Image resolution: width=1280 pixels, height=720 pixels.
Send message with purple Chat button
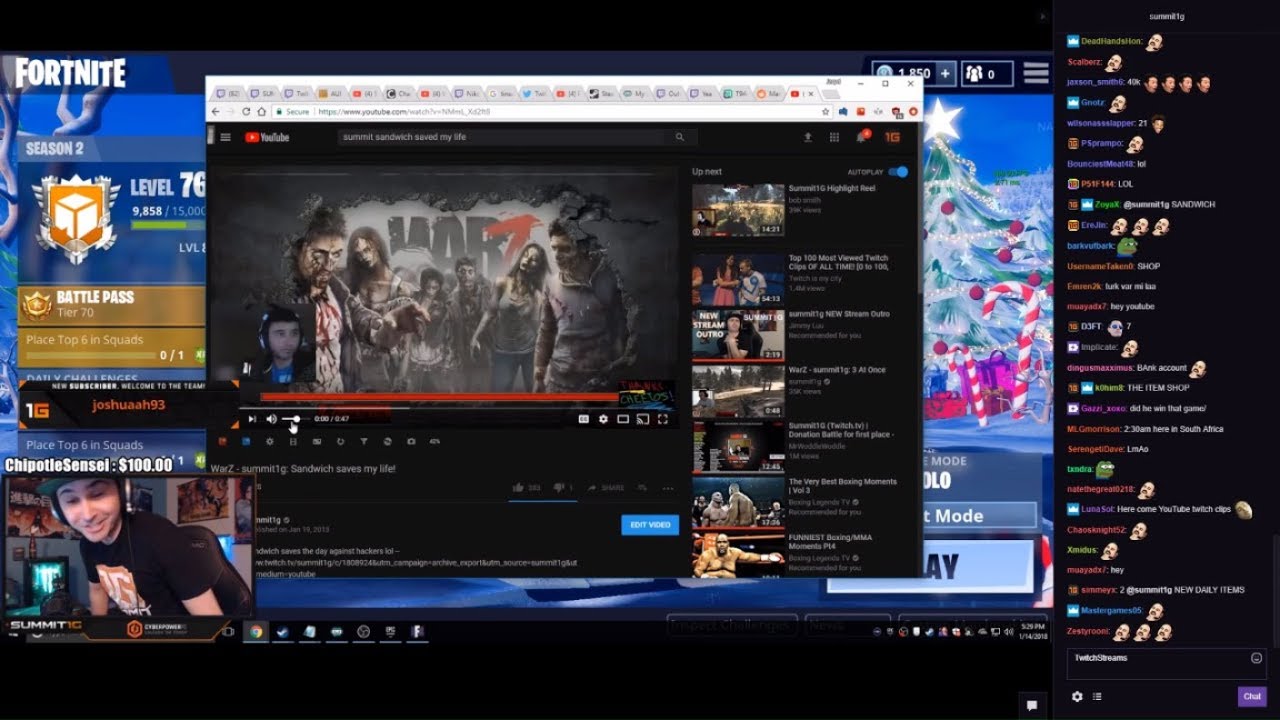(x=1251, y=696)
